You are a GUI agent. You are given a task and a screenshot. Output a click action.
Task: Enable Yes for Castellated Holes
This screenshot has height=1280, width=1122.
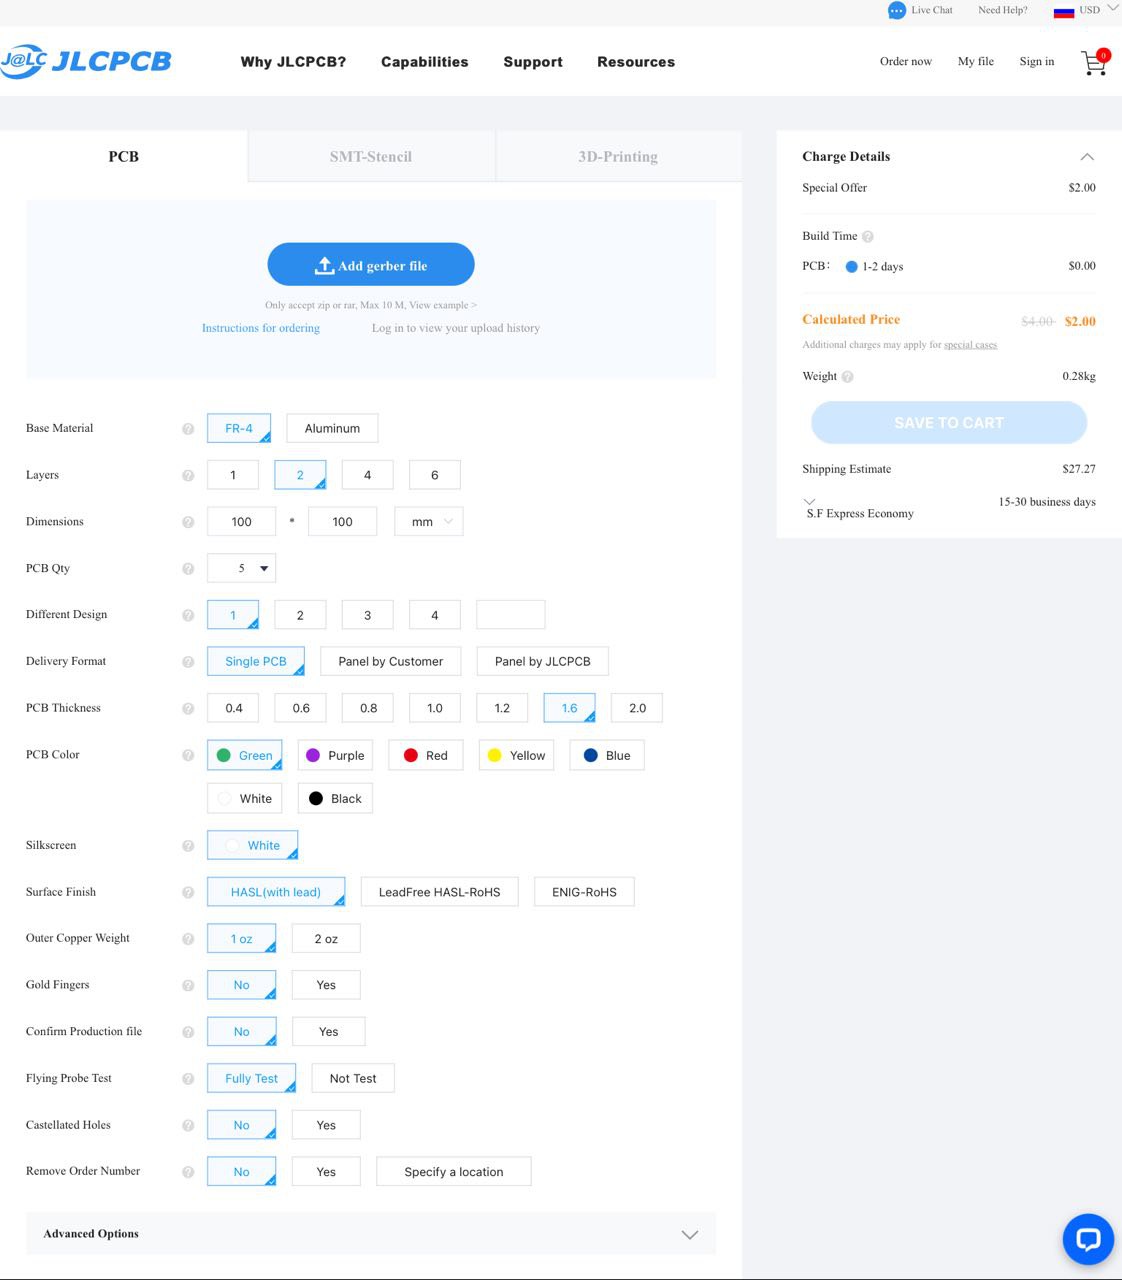pyautogui.click(x=326, y=1125)
